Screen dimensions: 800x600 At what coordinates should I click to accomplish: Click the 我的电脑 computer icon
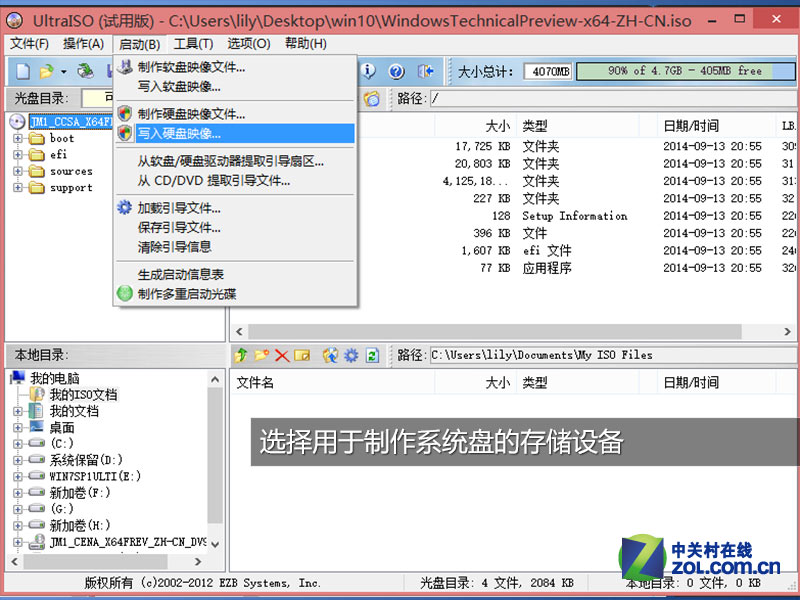18,378
